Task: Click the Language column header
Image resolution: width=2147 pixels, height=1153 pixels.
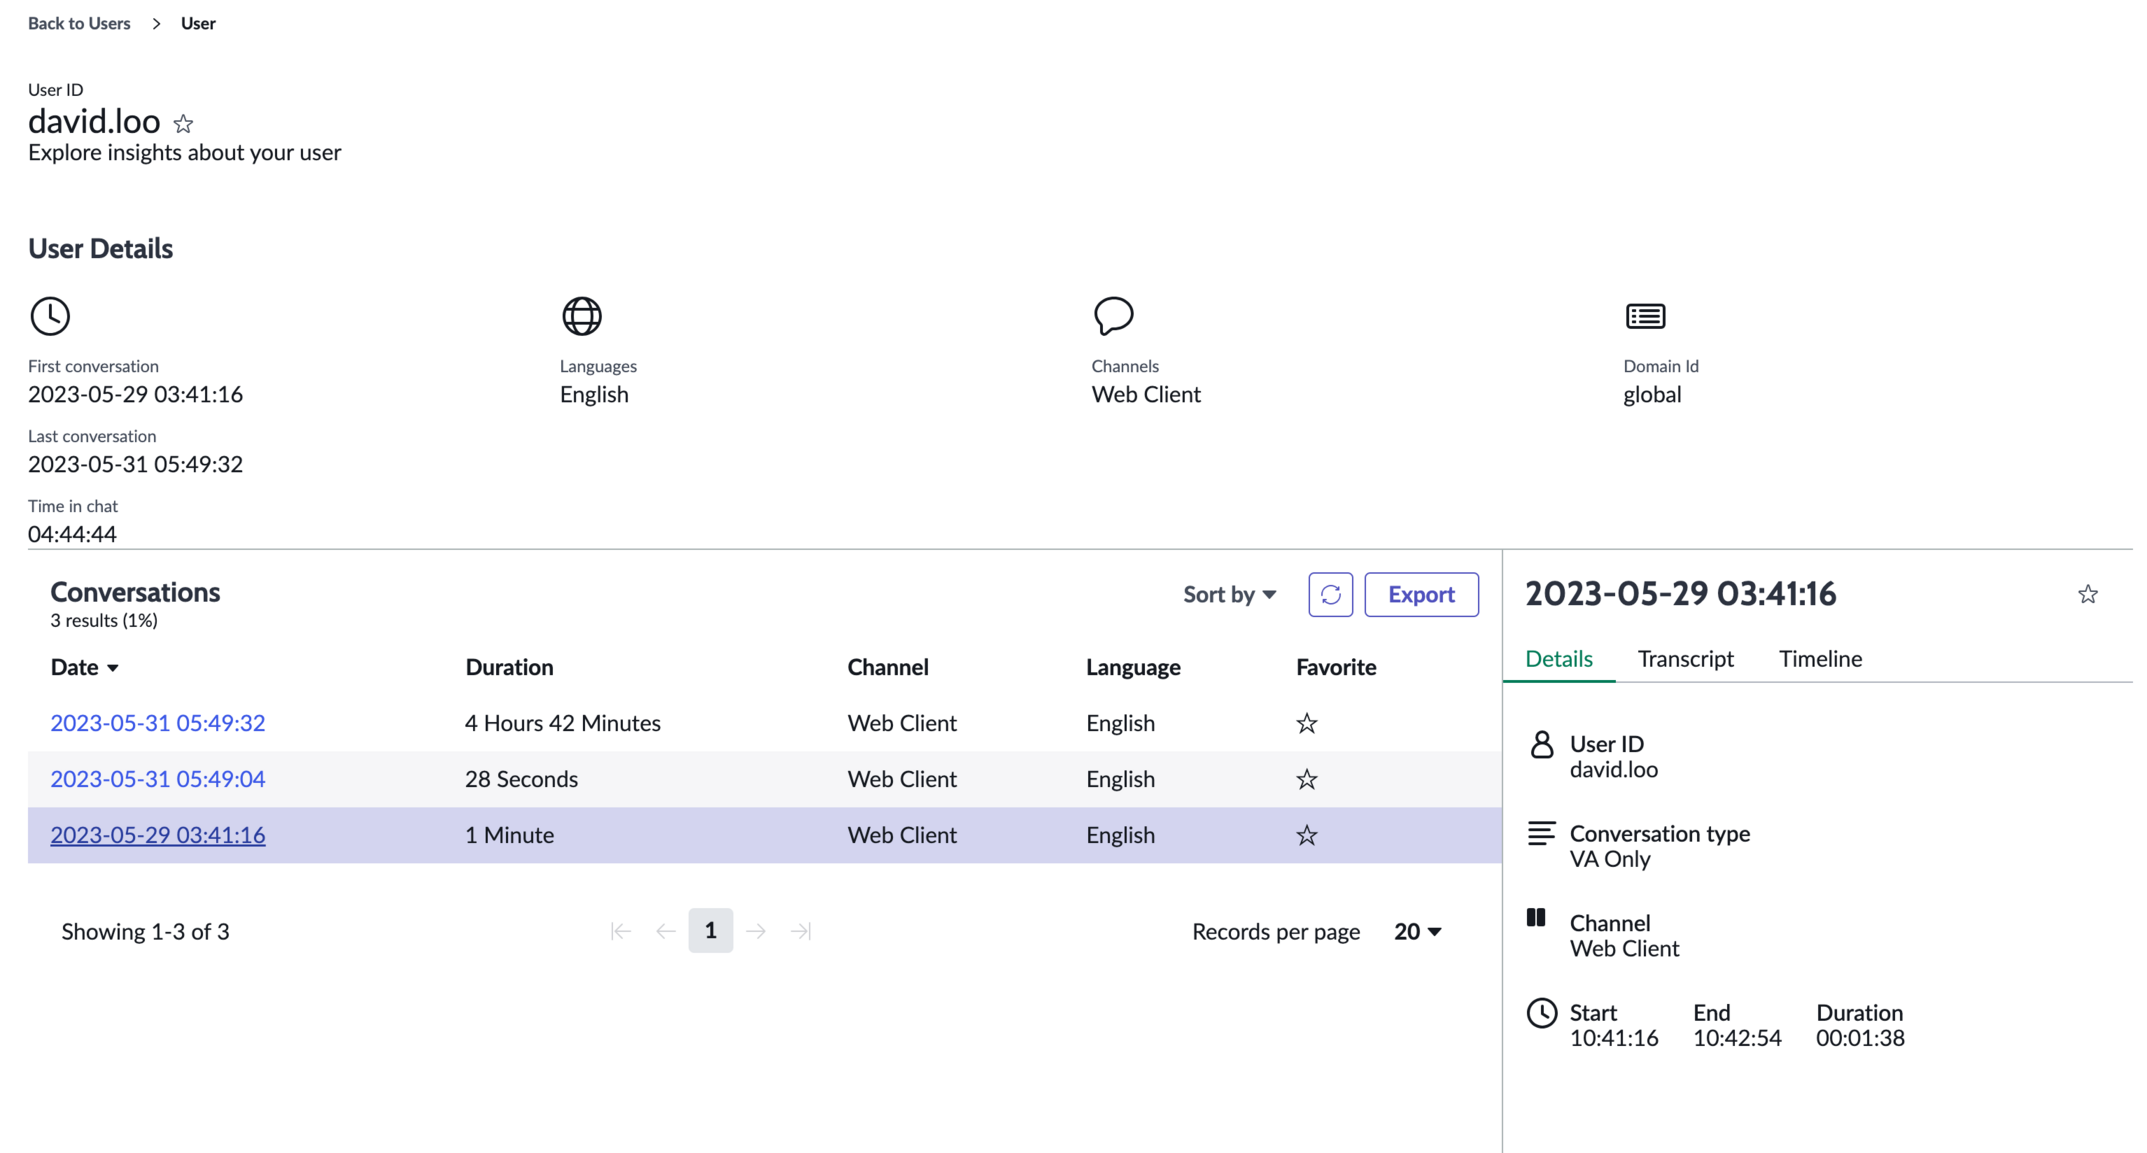Action: coord(1133,667)
